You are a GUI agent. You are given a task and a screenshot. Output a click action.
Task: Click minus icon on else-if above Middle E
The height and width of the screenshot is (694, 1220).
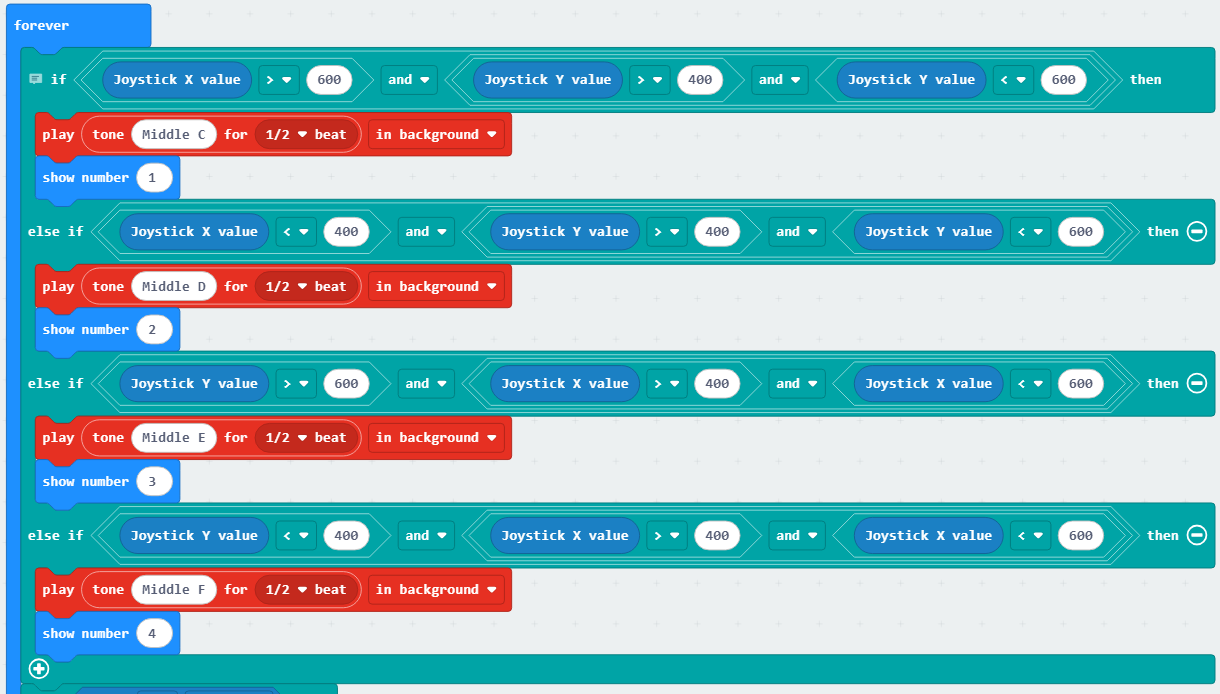click(x=1196, y=384)
